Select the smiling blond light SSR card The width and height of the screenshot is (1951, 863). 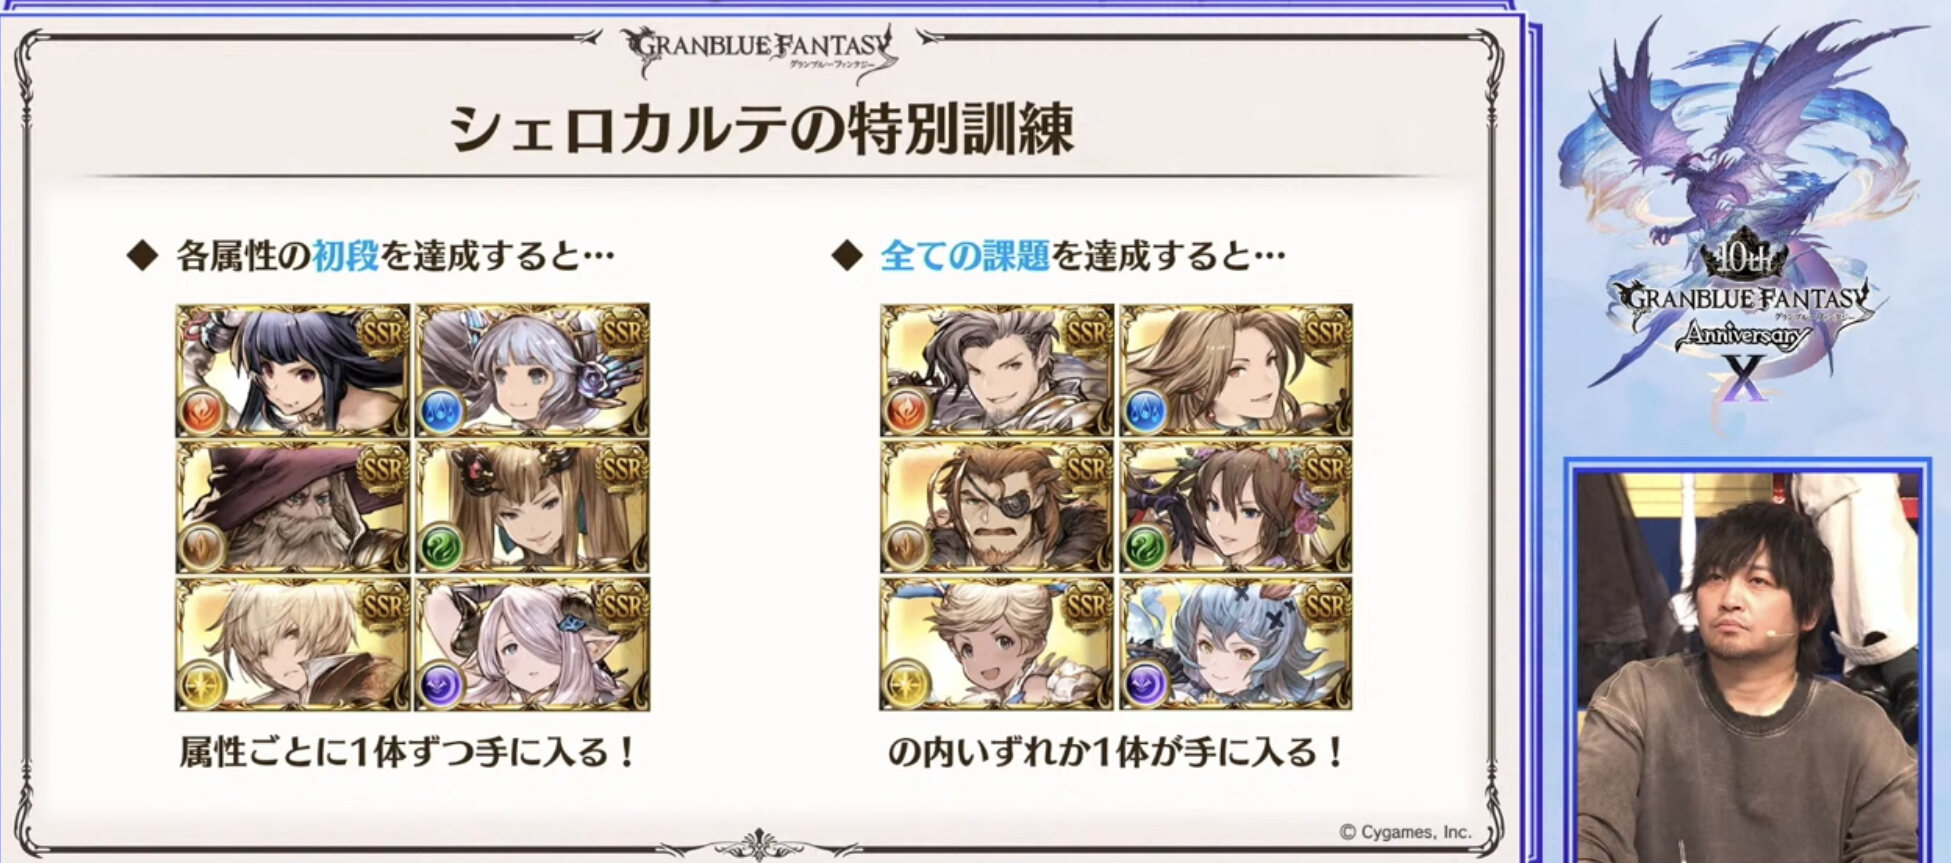click(x=997, y=645)
